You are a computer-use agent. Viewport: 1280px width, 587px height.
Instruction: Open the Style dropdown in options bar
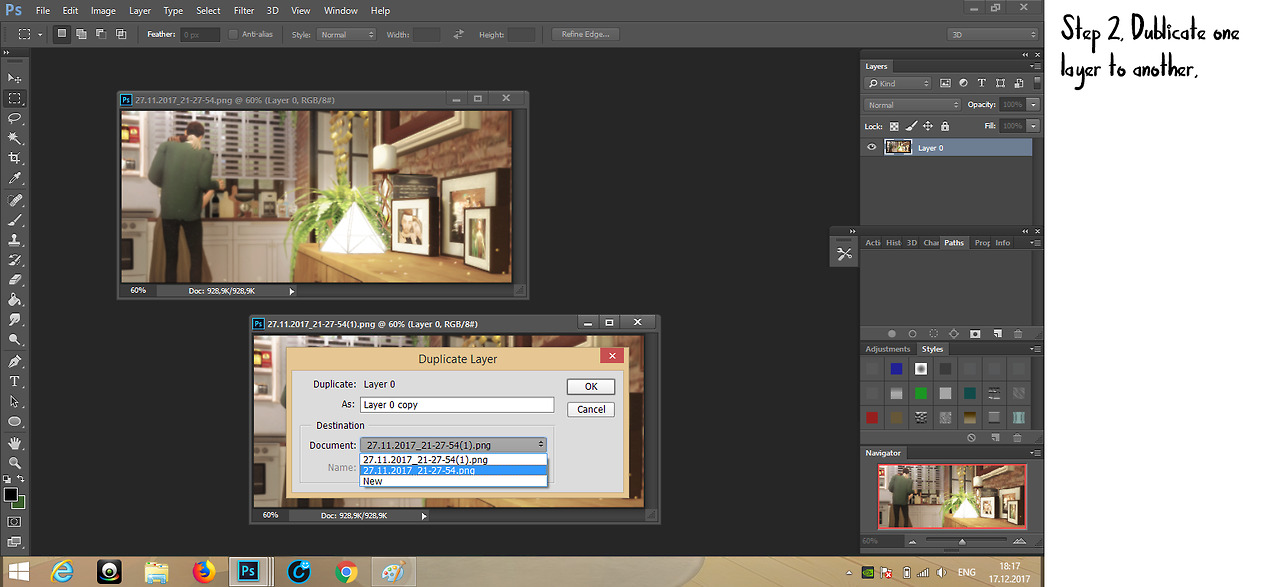click(x=346, y=34)
